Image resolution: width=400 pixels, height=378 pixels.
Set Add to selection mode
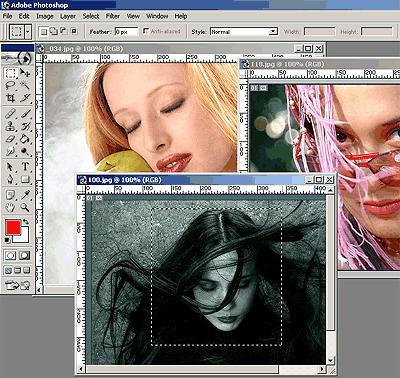53,31
